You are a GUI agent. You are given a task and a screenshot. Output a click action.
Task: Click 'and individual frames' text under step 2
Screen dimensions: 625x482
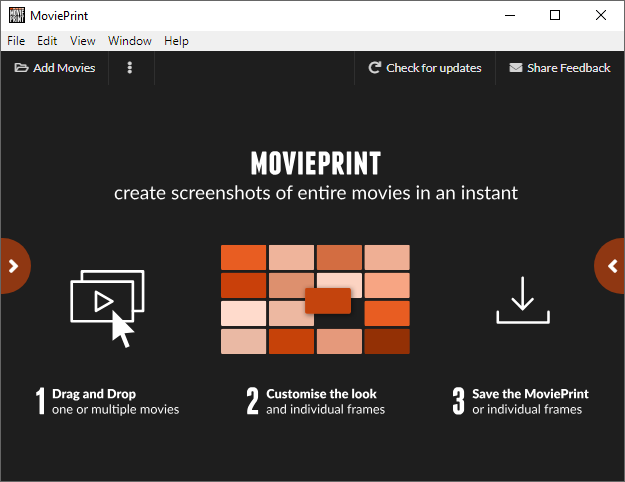(326, 409)
